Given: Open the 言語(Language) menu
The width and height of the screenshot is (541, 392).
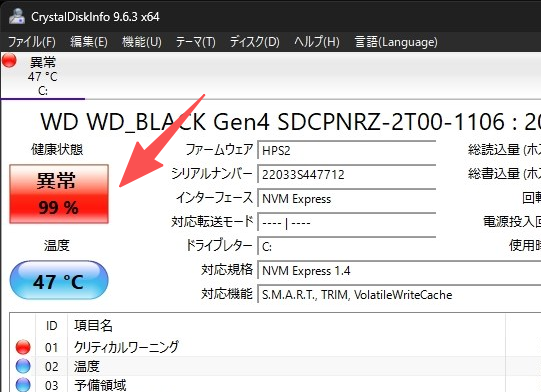Looking at the screenshot, I should (x=396, y=42).
